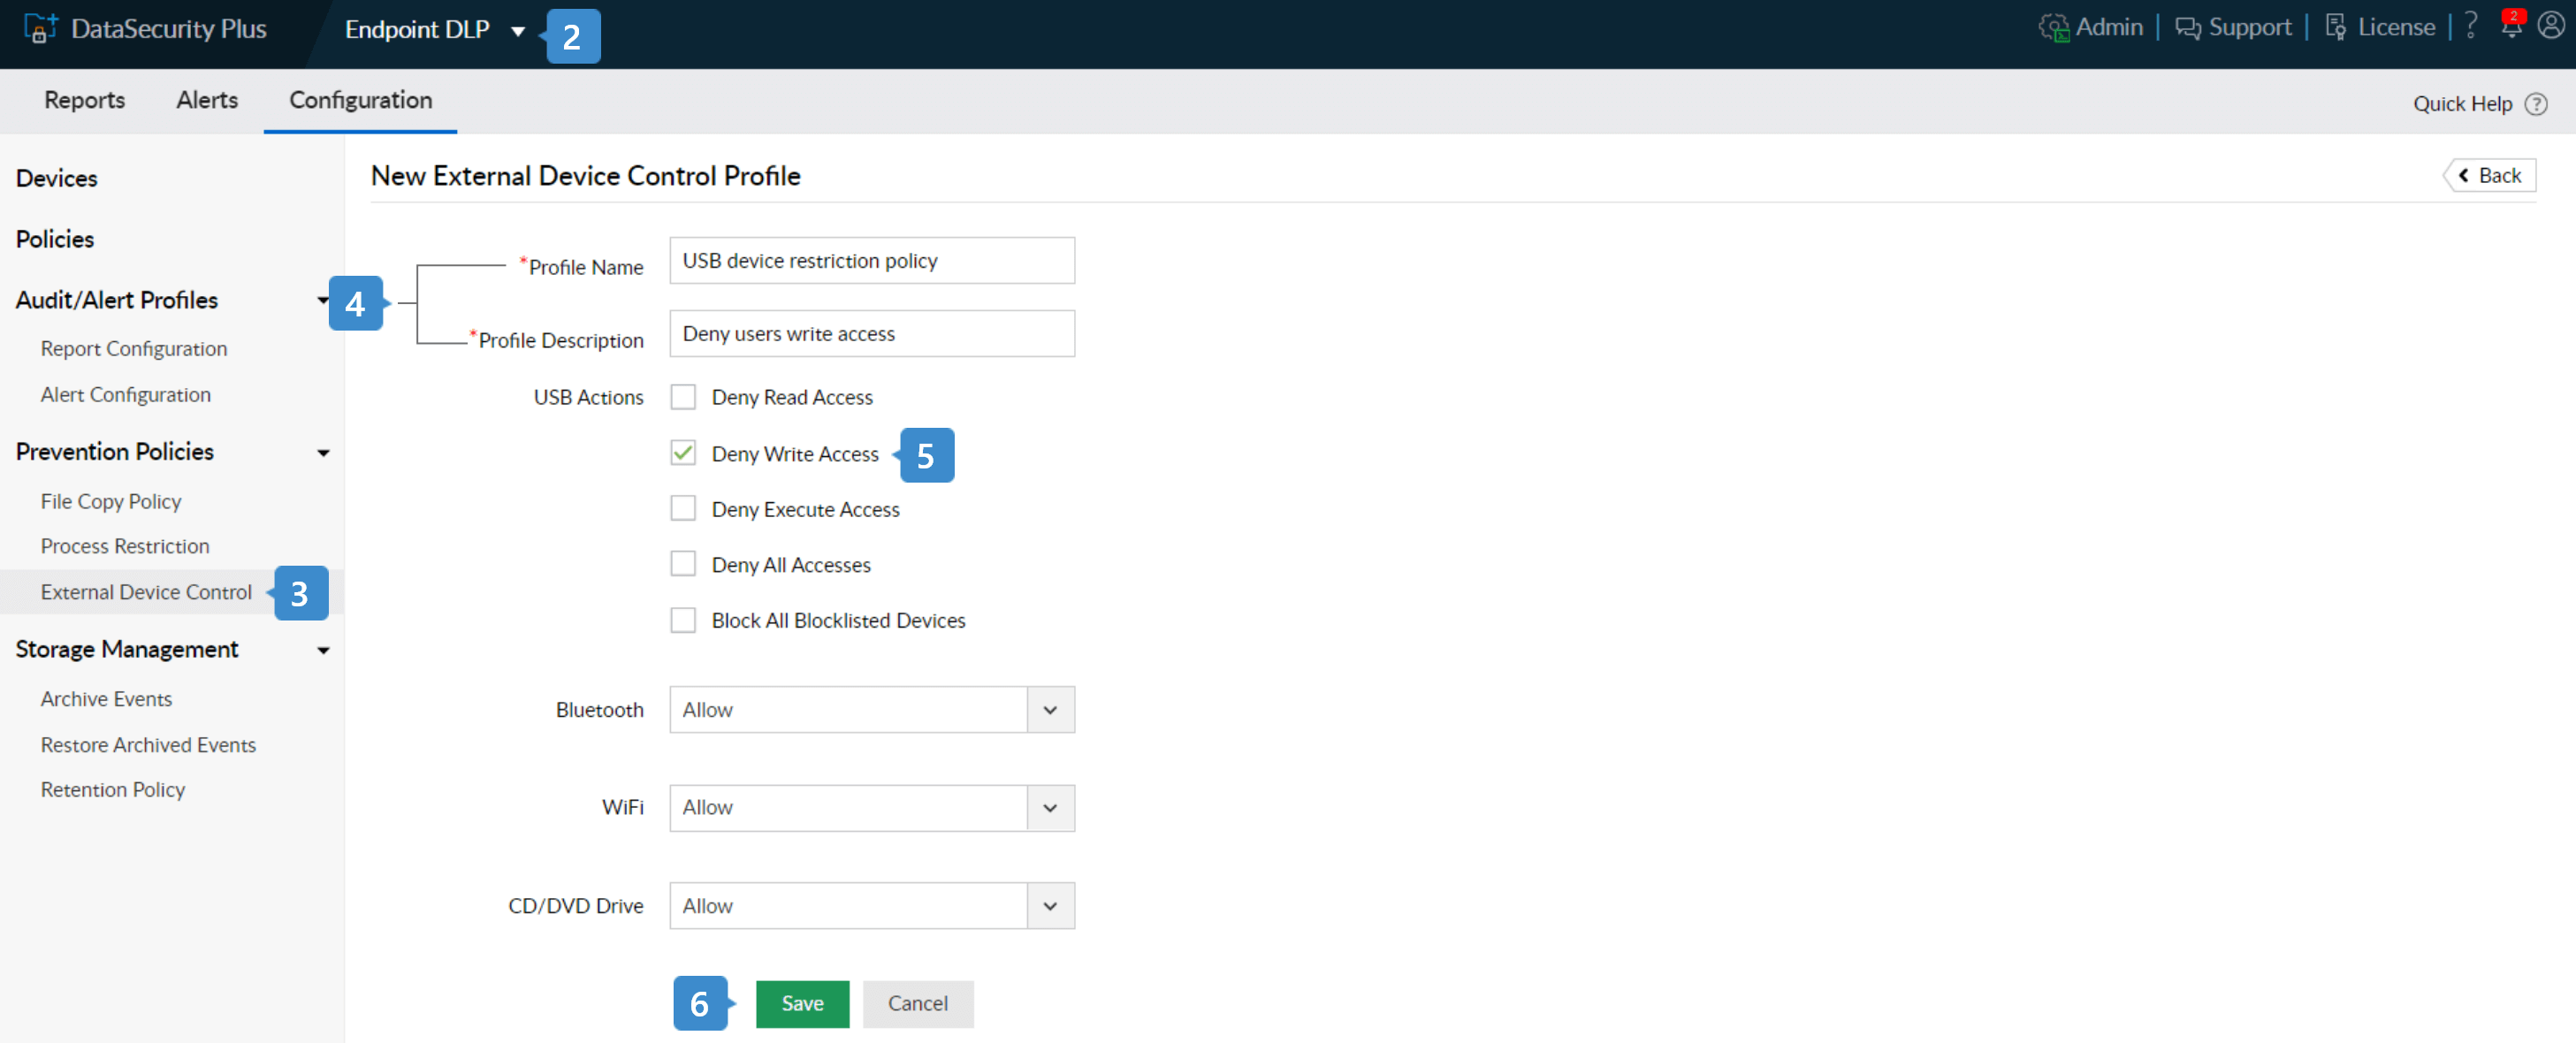Click the green Save button

tap(802, 1003)
